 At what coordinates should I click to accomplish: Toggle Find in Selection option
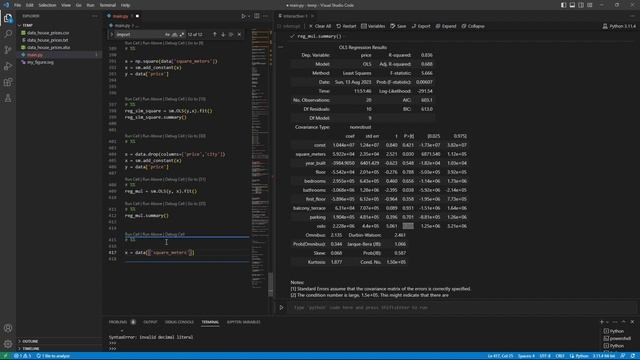pyautogui.click(x=231, y=35)
